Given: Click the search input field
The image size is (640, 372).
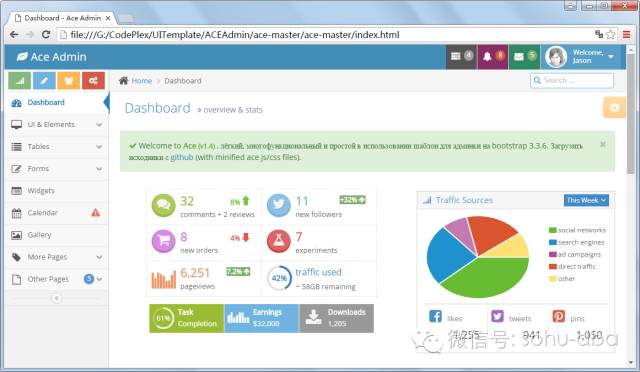Looking at the screenshot, I should pyautogui.click(x=572, y=80).
